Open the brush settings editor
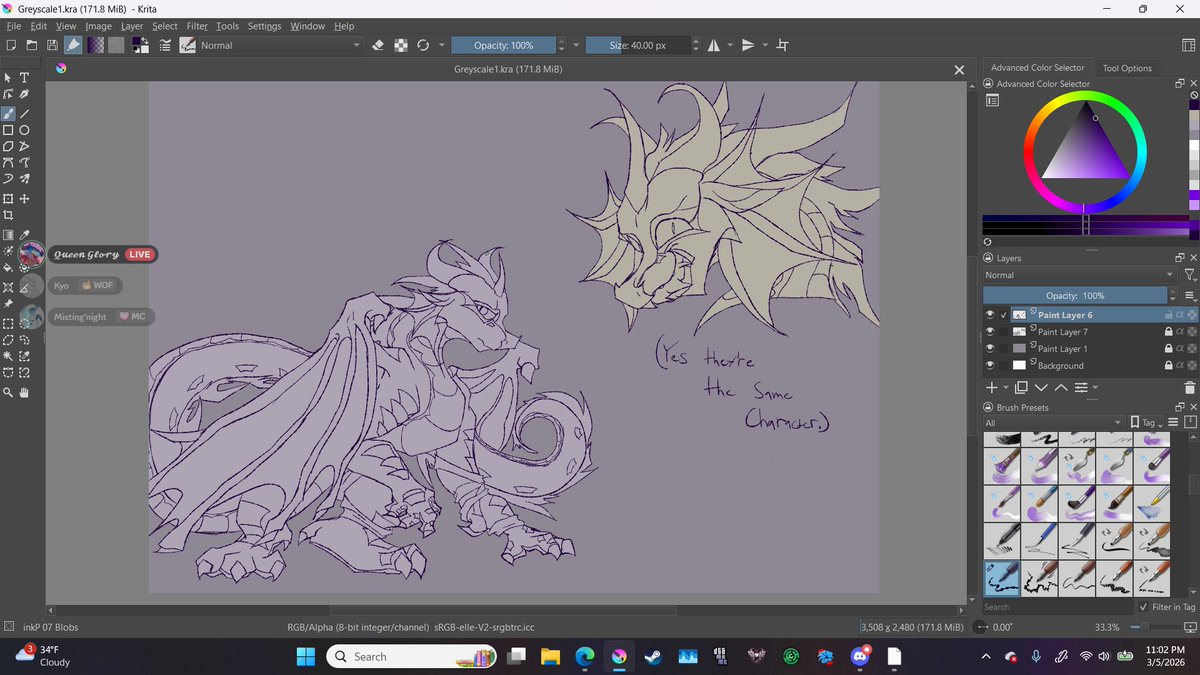Image resolution: width=1200 pixels, height=675 pixels. (165, 45)
